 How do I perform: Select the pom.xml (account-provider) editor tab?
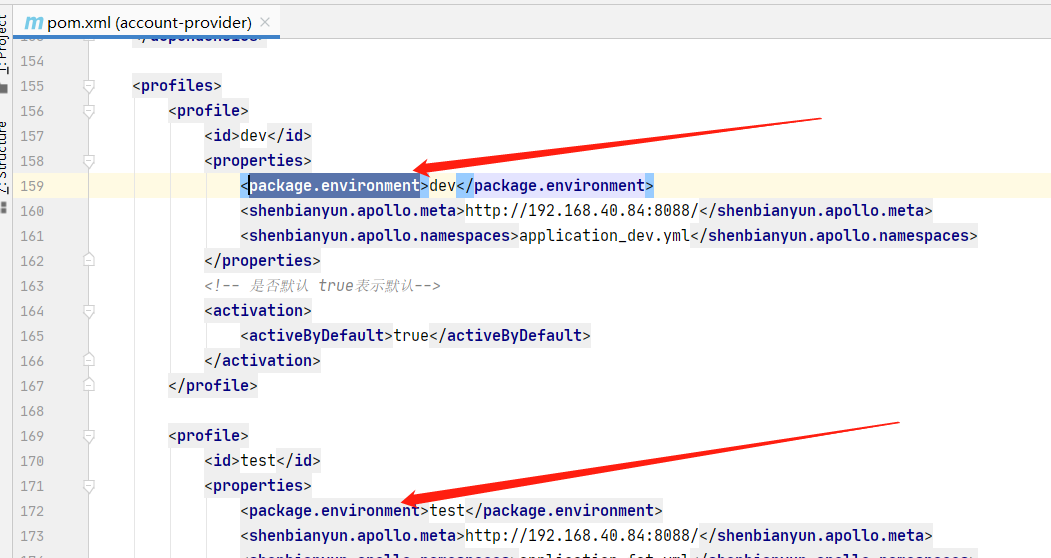pyautogui.click(x=146, y=22)
